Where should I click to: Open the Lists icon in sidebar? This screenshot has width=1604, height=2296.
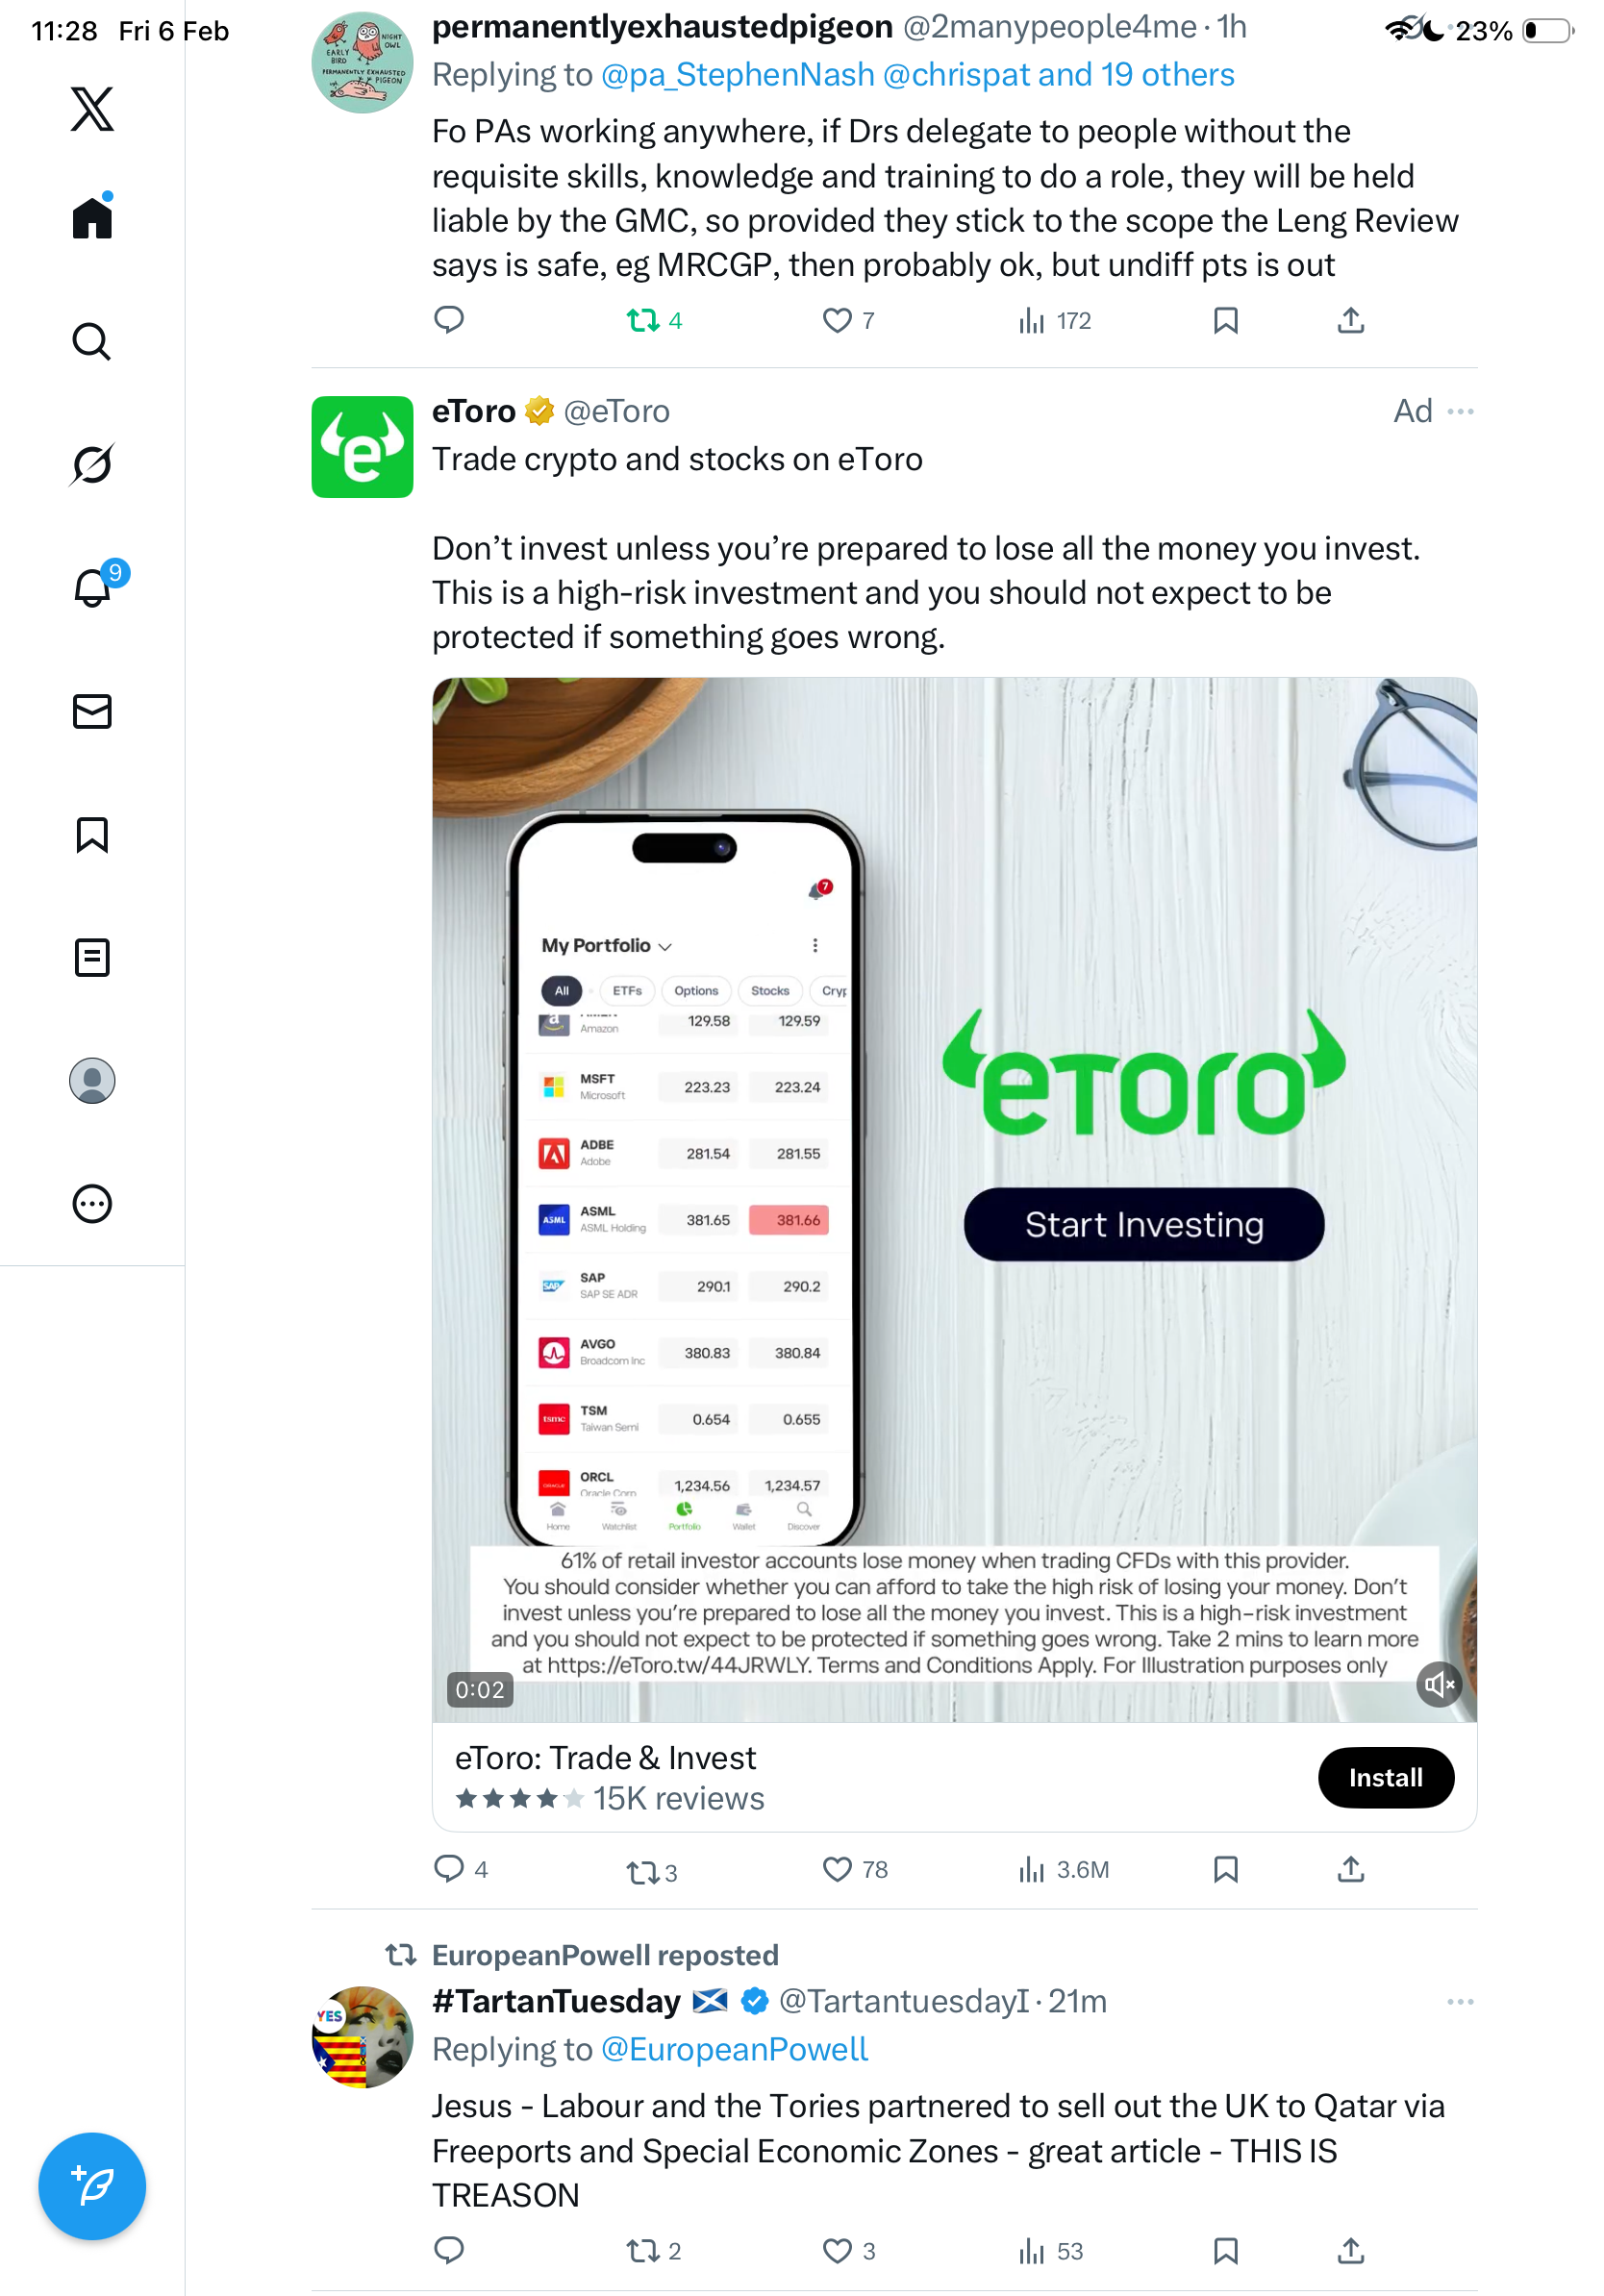coord(92,957)
